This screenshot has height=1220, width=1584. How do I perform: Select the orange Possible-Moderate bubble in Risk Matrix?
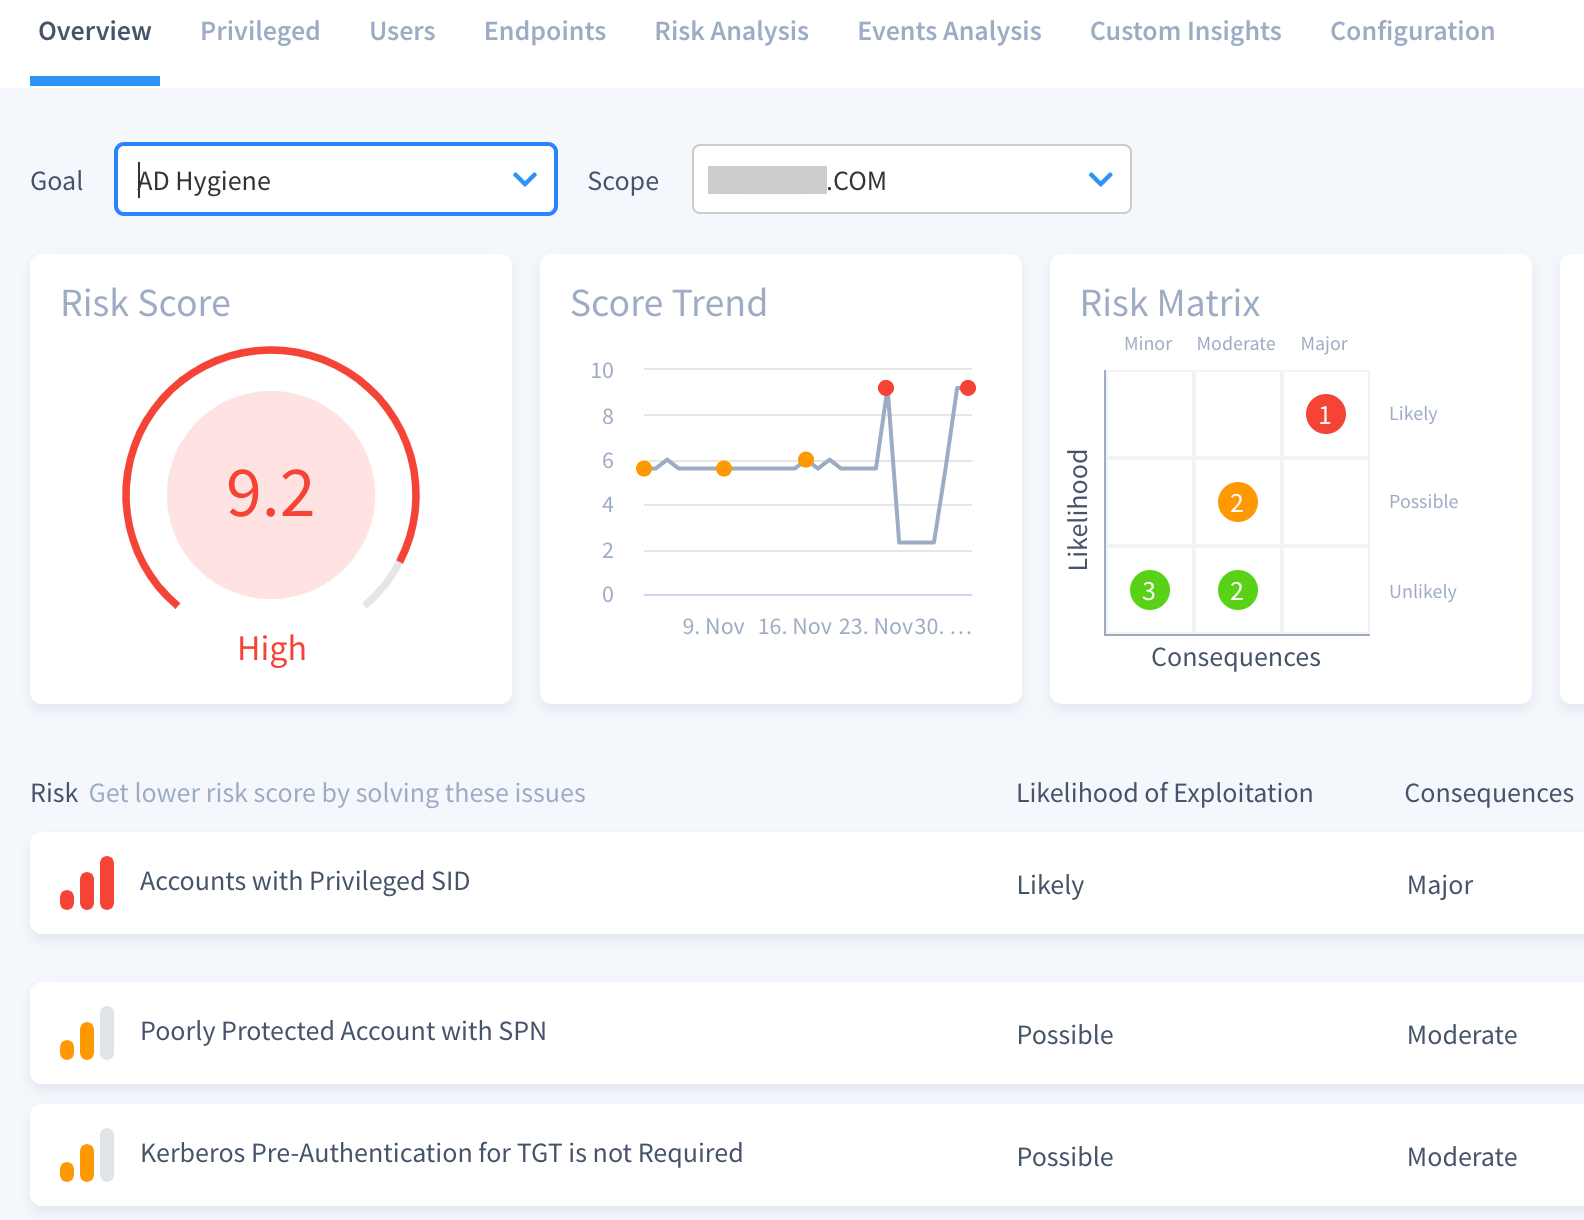tap(1237, 502)
